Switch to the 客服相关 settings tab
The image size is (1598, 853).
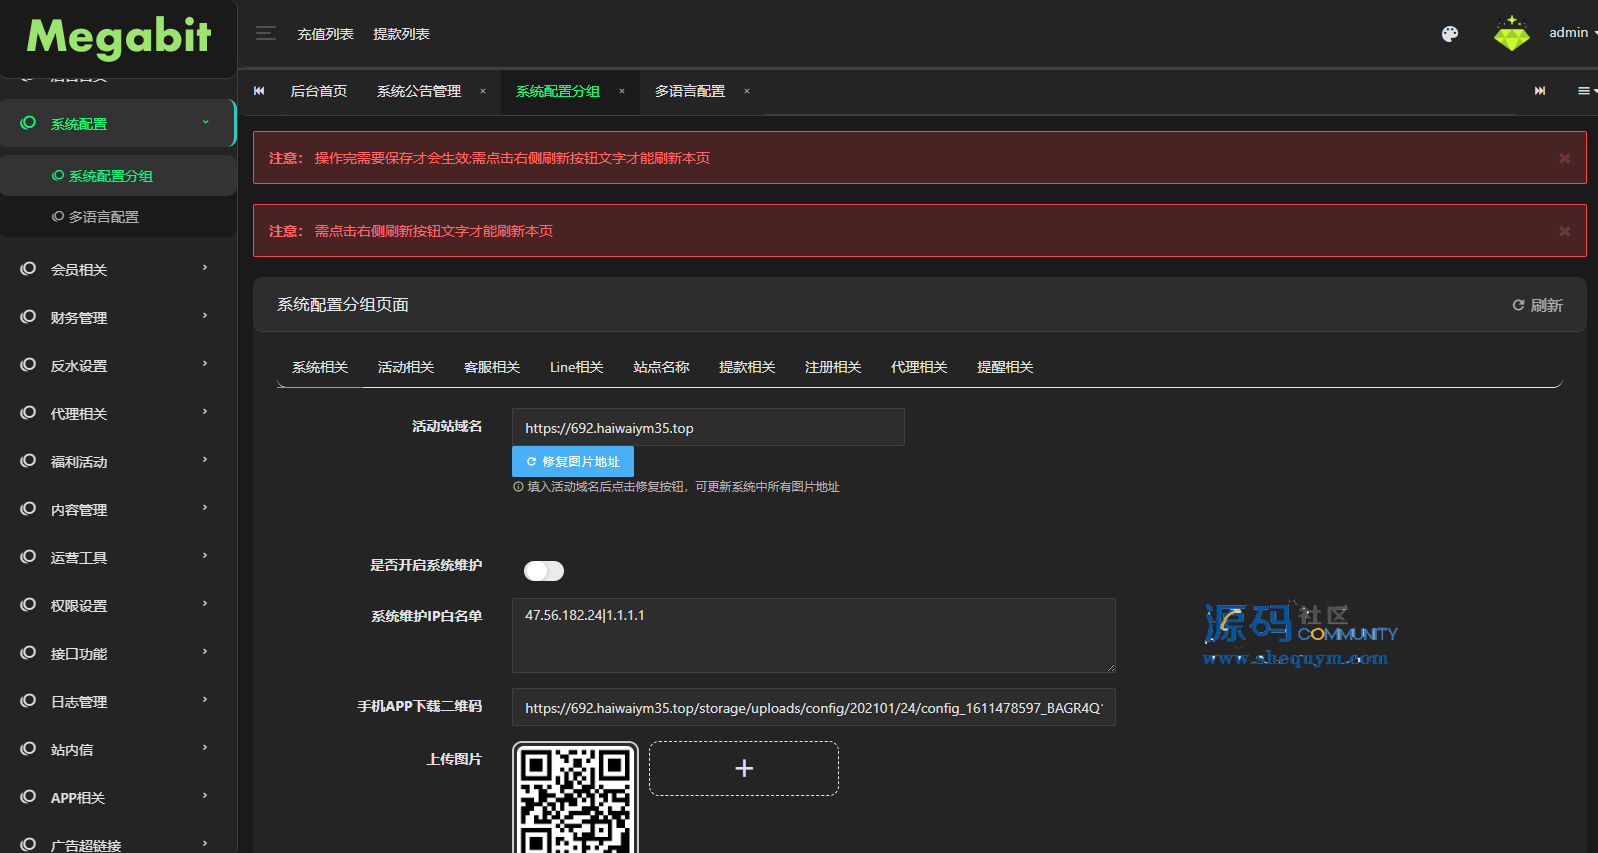491,367
